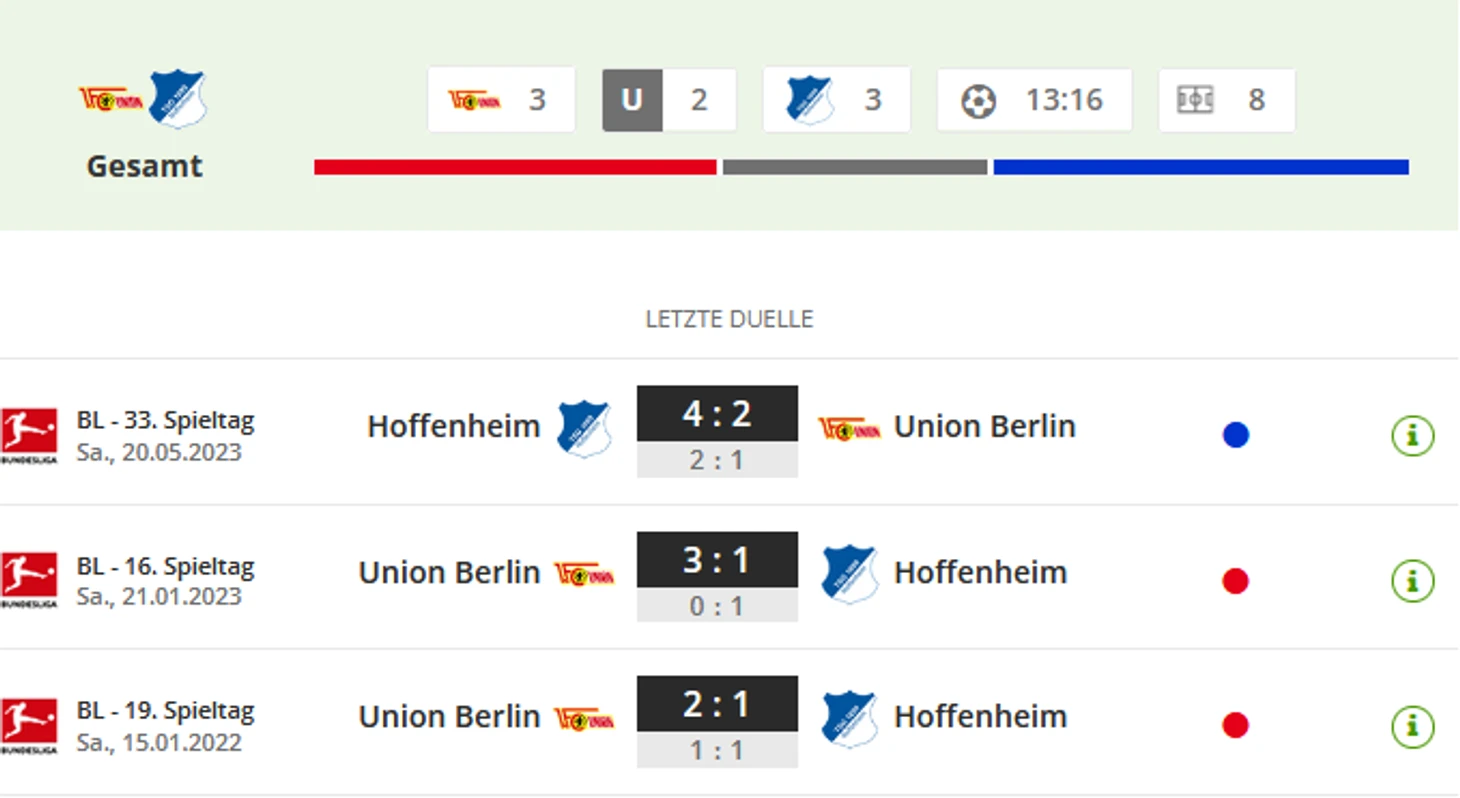Click info icon for Hoffenheim 4:2 match
The width and height of the screenshot is (1460, 798).
[x=1412, y=435]
